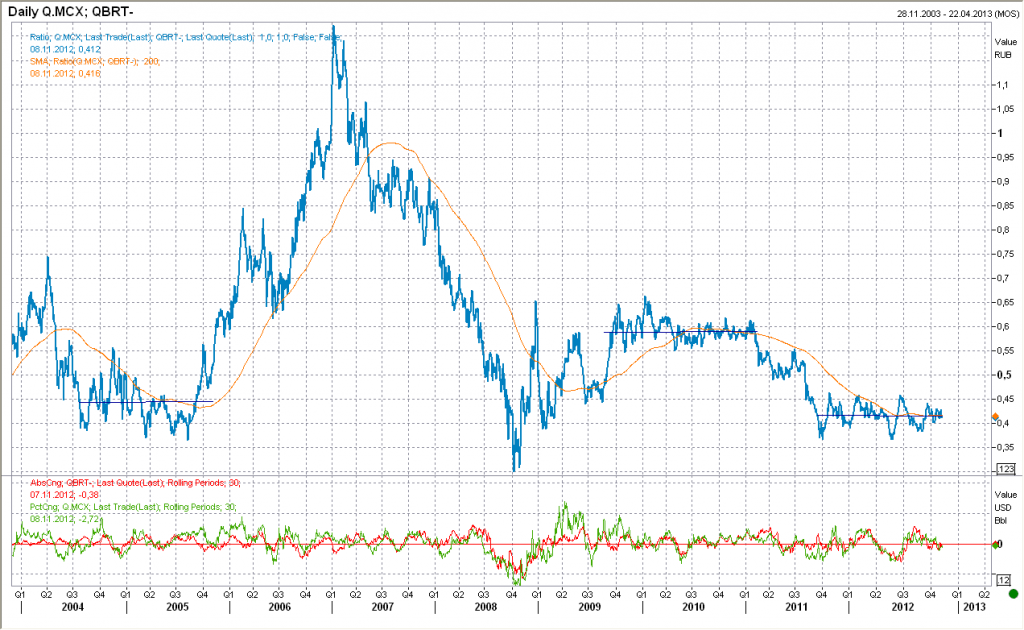This screenshot has height=630, width=1024.
Task: Select the red AbsChg QBRT legend line
Action: [x=135, y=482]
